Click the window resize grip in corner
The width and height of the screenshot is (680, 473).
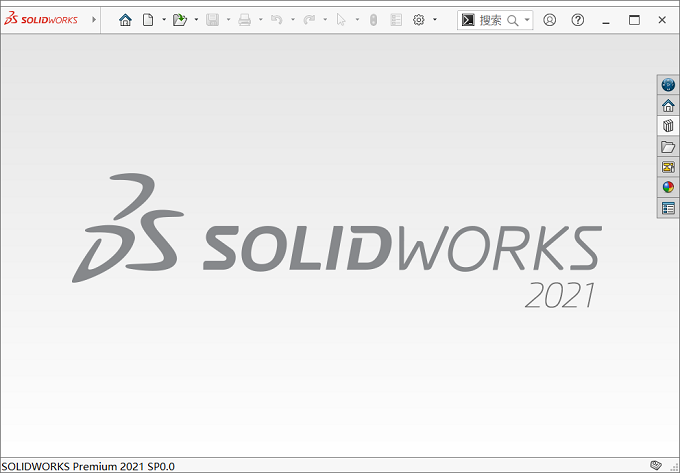click(674, 467)
